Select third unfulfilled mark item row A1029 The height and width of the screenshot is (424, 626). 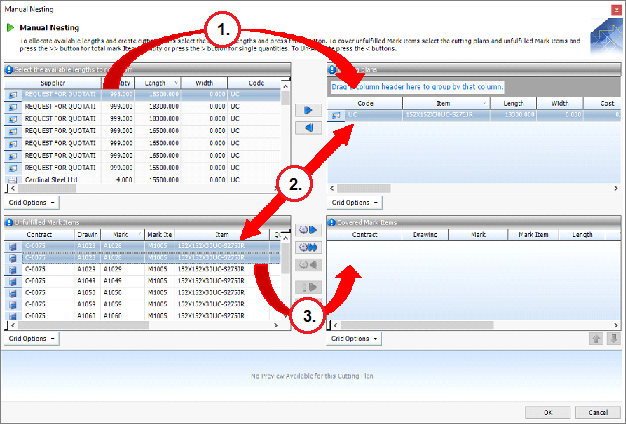point(100,269)
